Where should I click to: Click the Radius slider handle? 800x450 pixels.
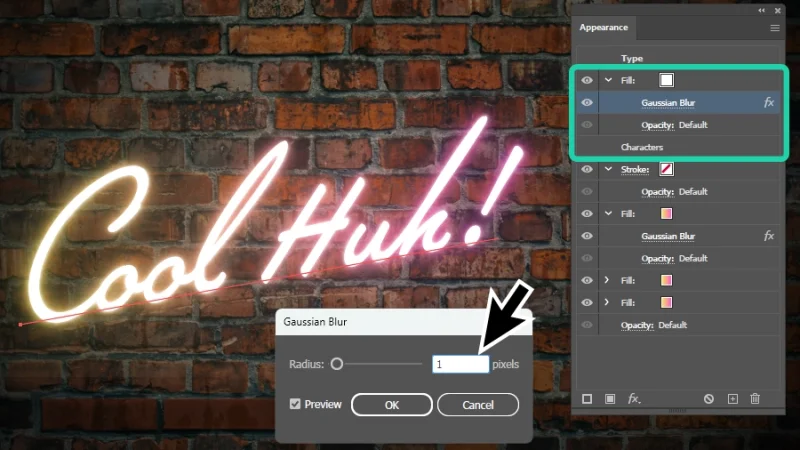coord(337,365)
